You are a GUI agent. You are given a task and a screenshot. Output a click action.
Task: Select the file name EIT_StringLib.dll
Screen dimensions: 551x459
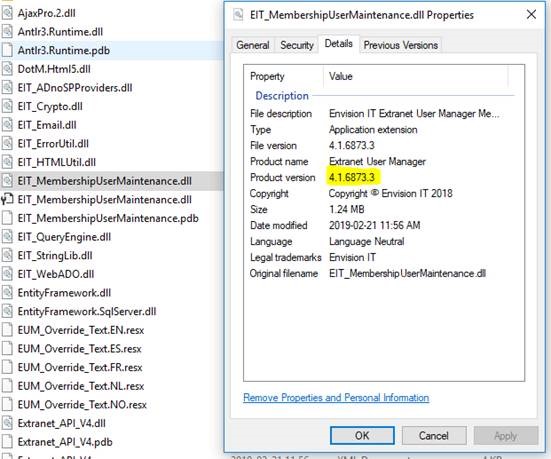55,255
